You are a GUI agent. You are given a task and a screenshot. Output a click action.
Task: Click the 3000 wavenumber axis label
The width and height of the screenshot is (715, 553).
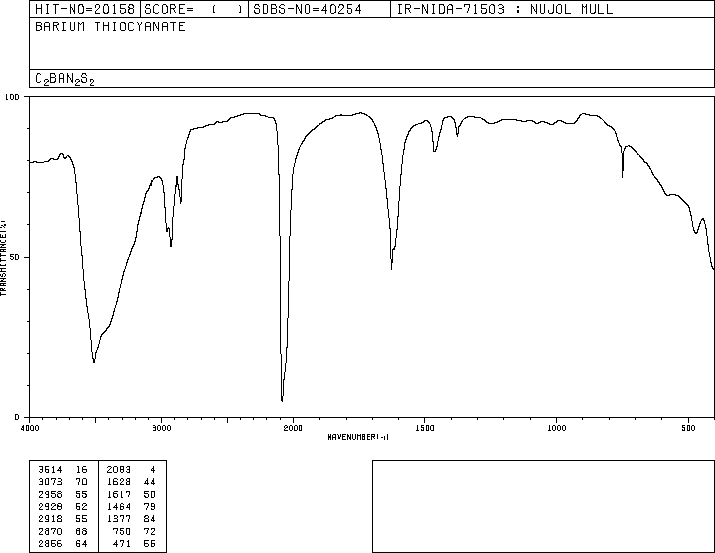(x=161, y=428)
